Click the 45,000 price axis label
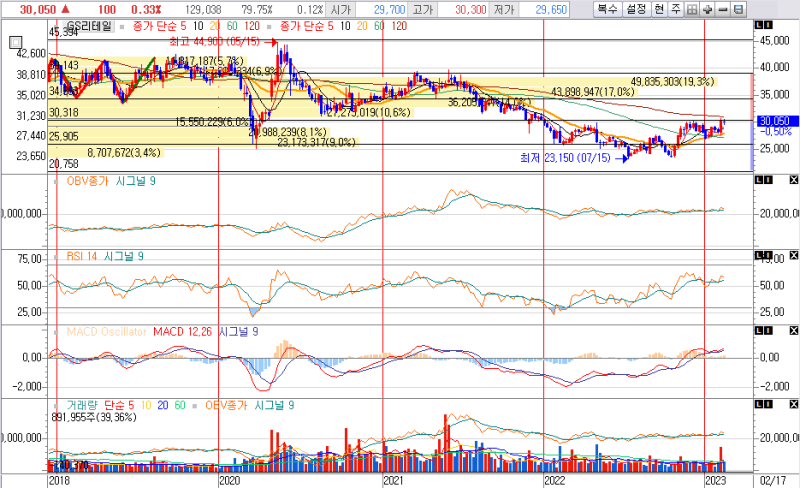The height and width of the screenshot is (488, 800). coord(776,41)
